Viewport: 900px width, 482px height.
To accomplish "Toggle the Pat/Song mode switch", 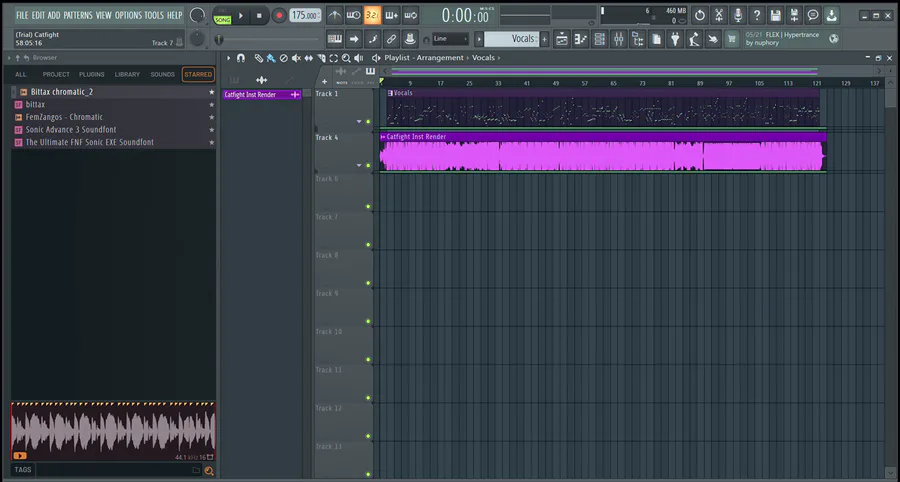I will 222,16.
